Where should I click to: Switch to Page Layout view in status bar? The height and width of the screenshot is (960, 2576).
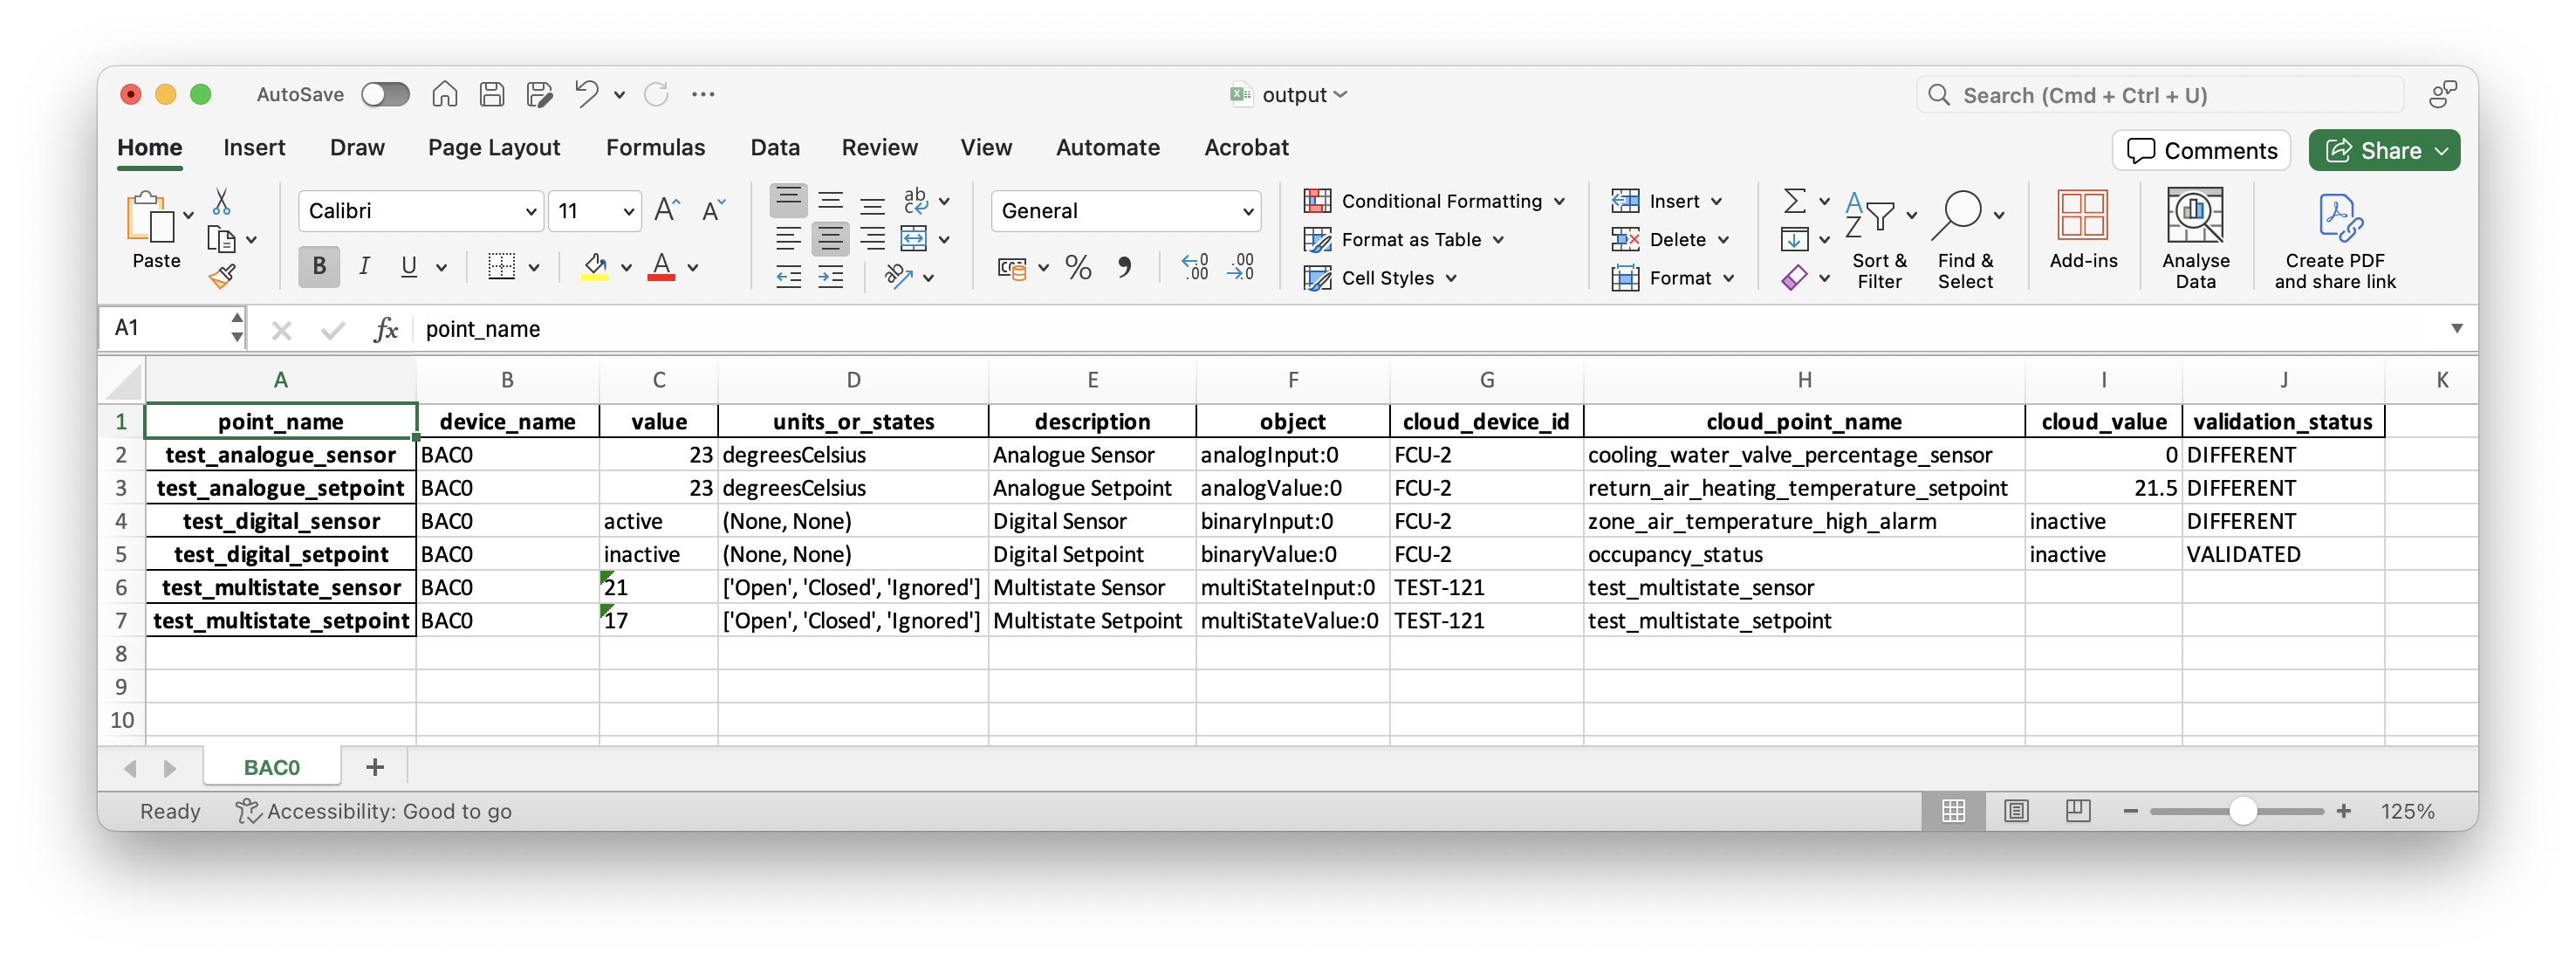(x=2016, y=811)
